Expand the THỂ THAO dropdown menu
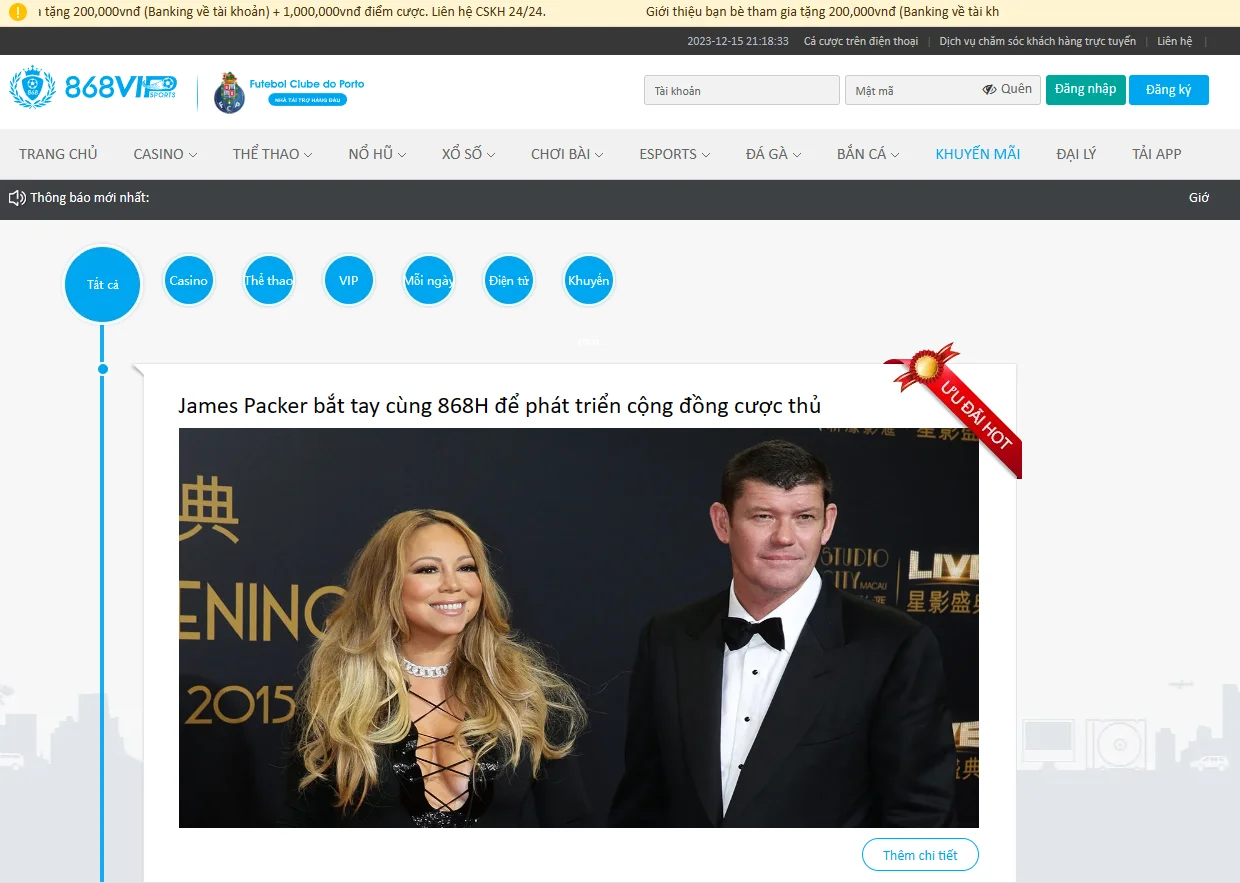 coord(272,154)
